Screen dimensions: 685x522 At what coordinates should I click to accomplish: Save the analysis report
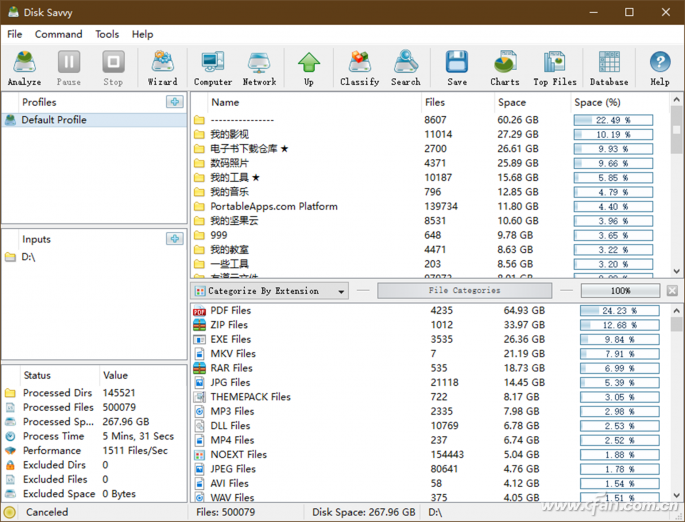457,68
